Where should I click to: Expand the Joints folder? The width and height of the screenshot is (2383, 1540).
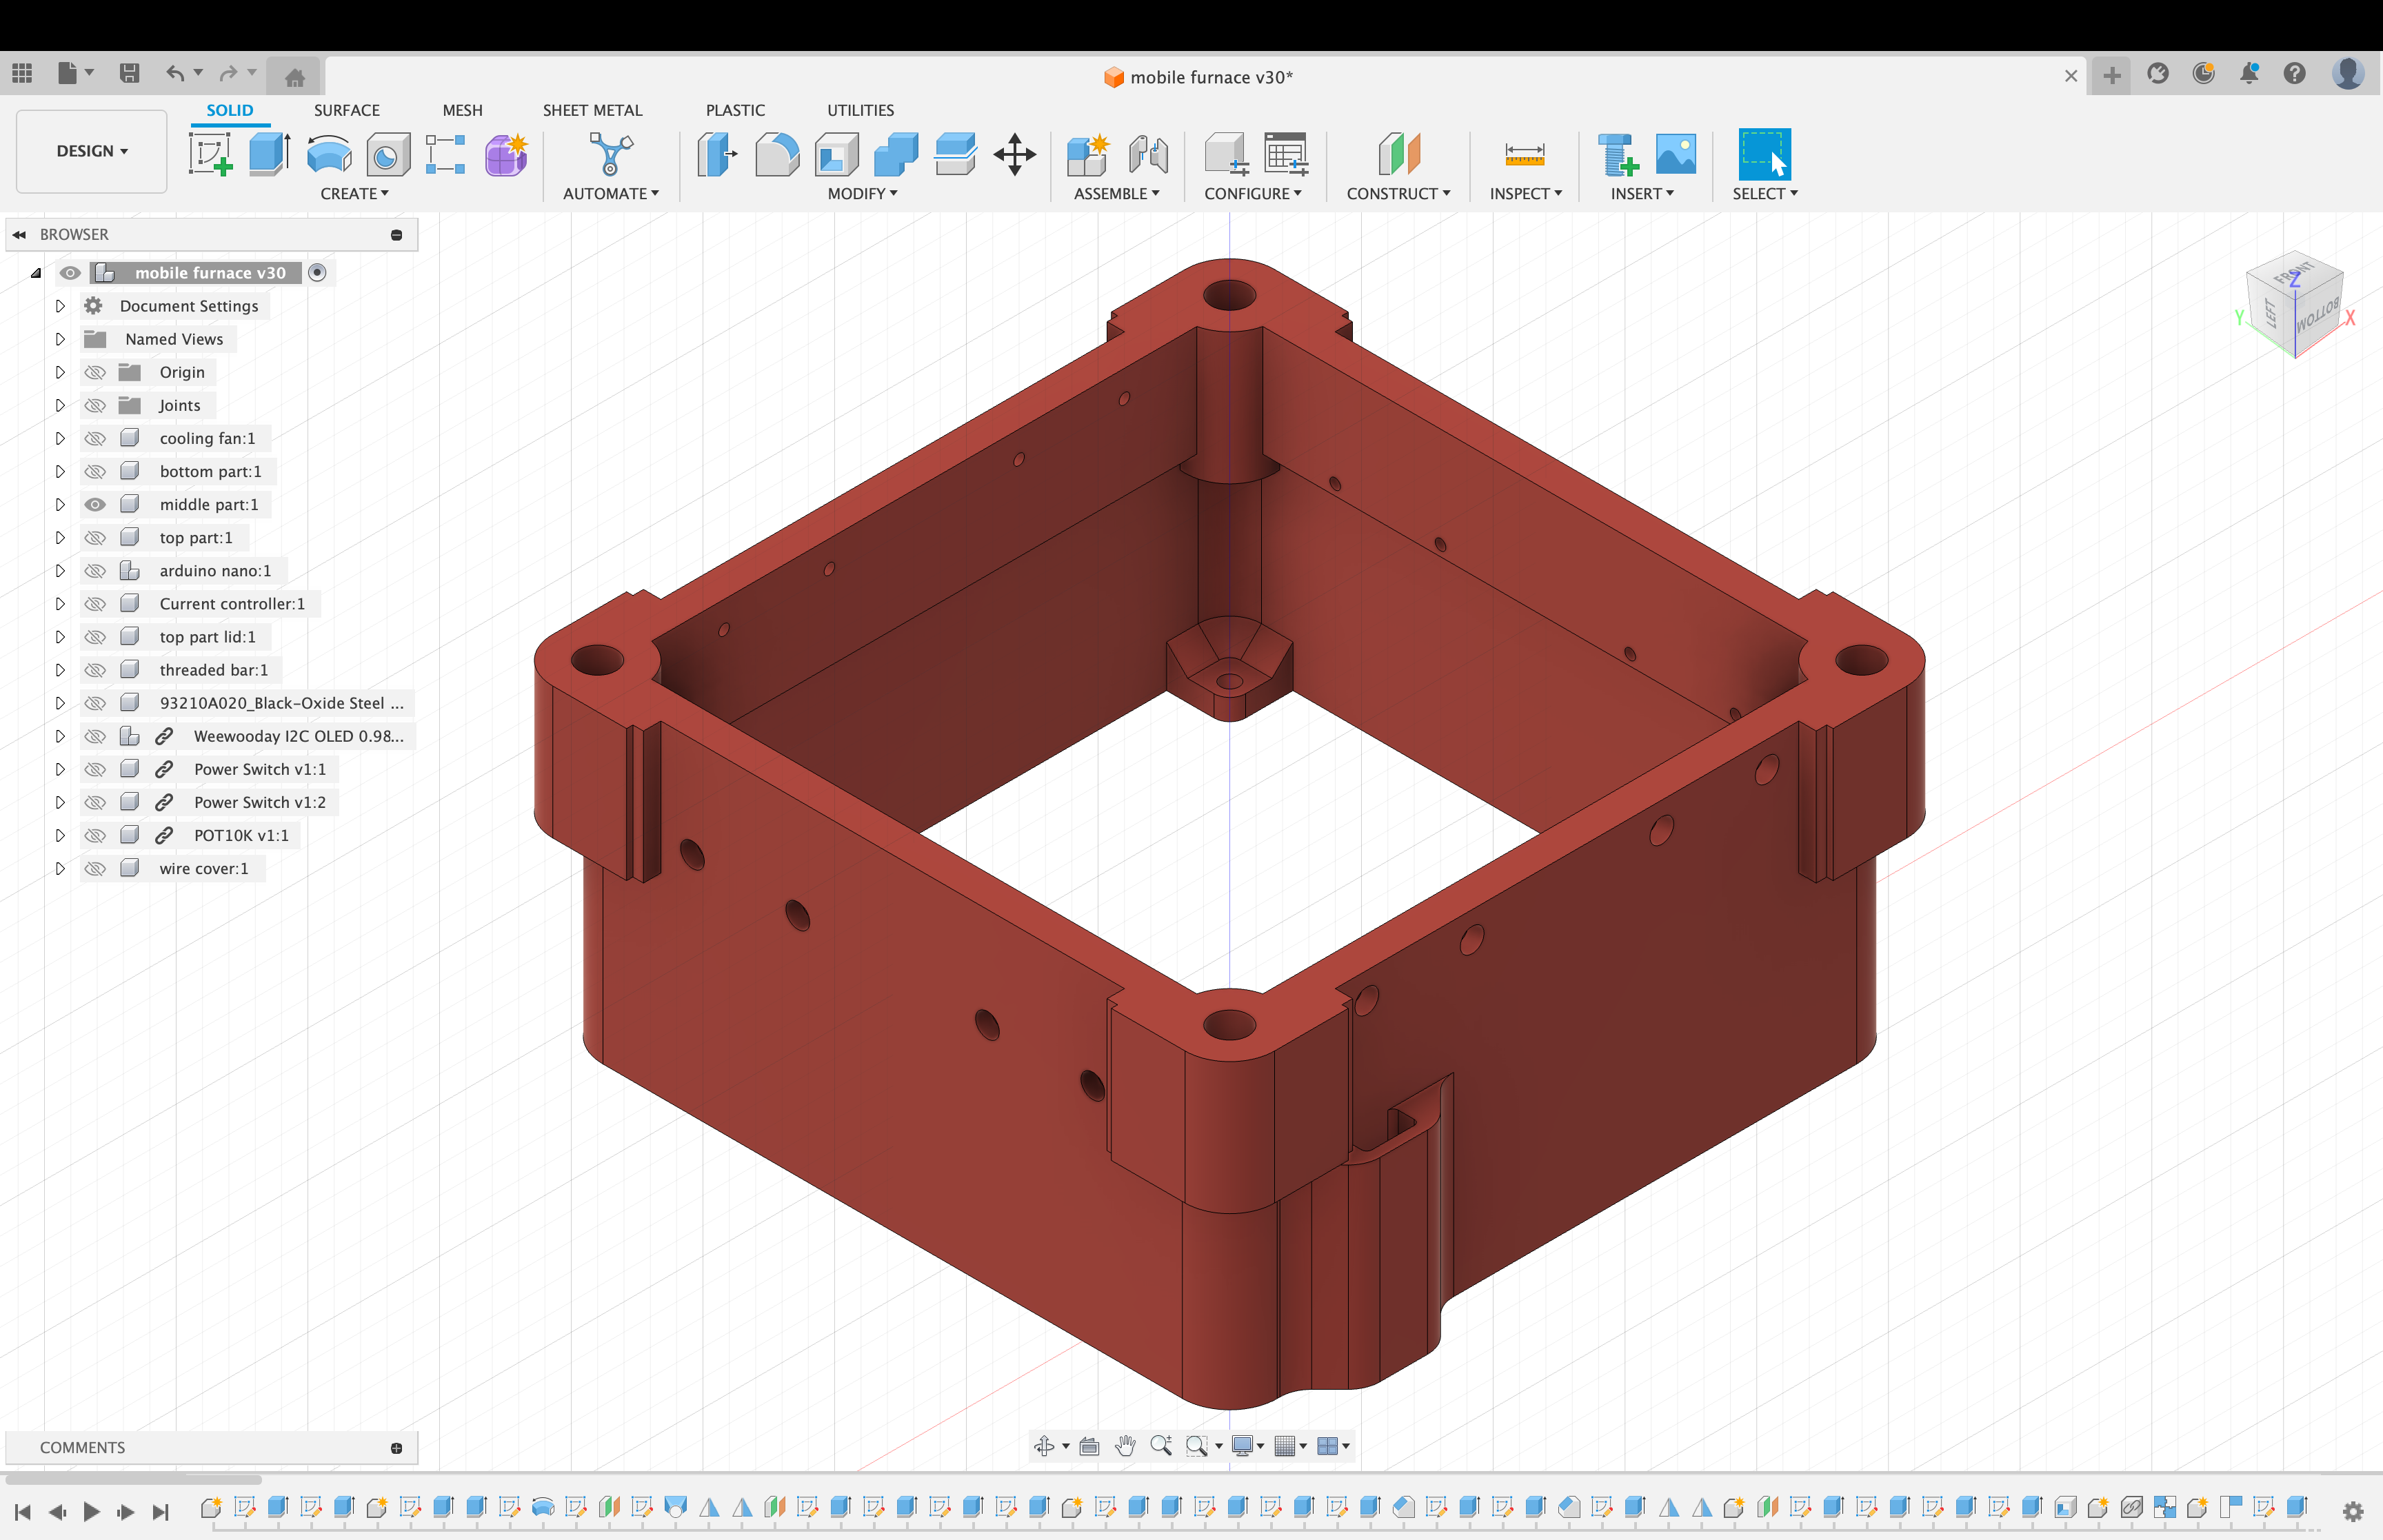60,405
